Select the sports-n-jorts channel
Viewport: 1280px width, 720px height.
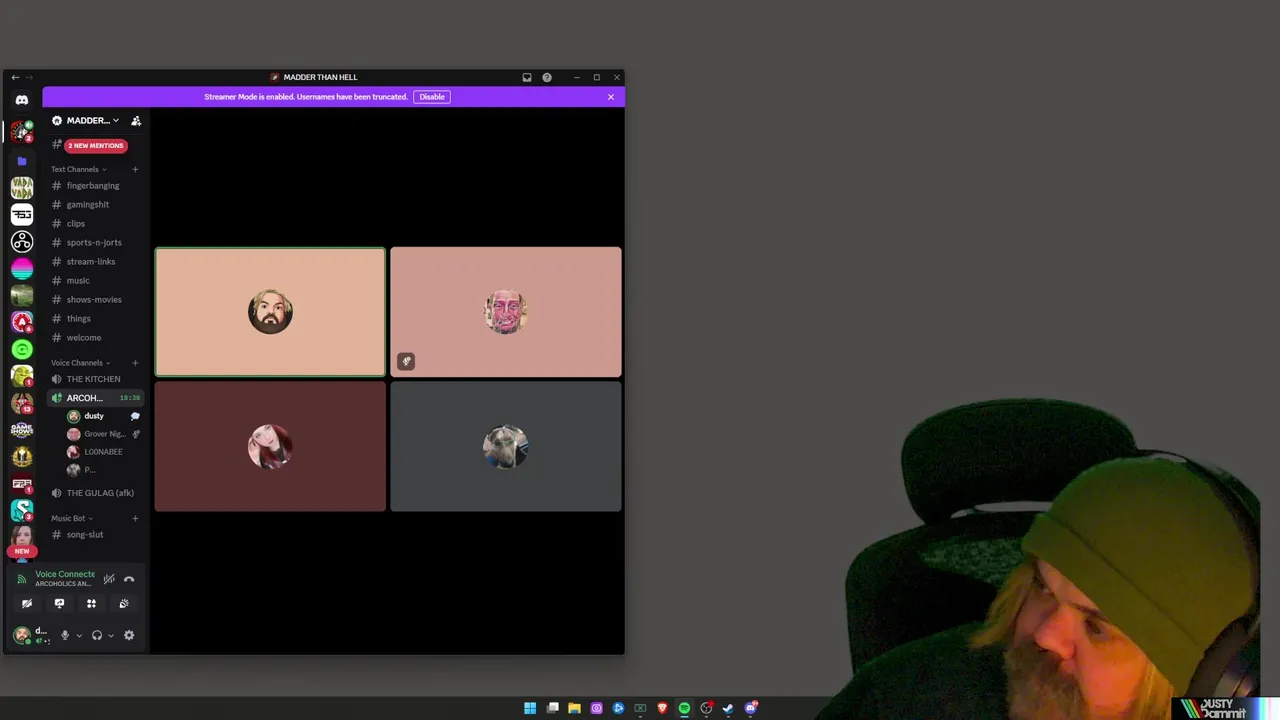coord(96,243)
